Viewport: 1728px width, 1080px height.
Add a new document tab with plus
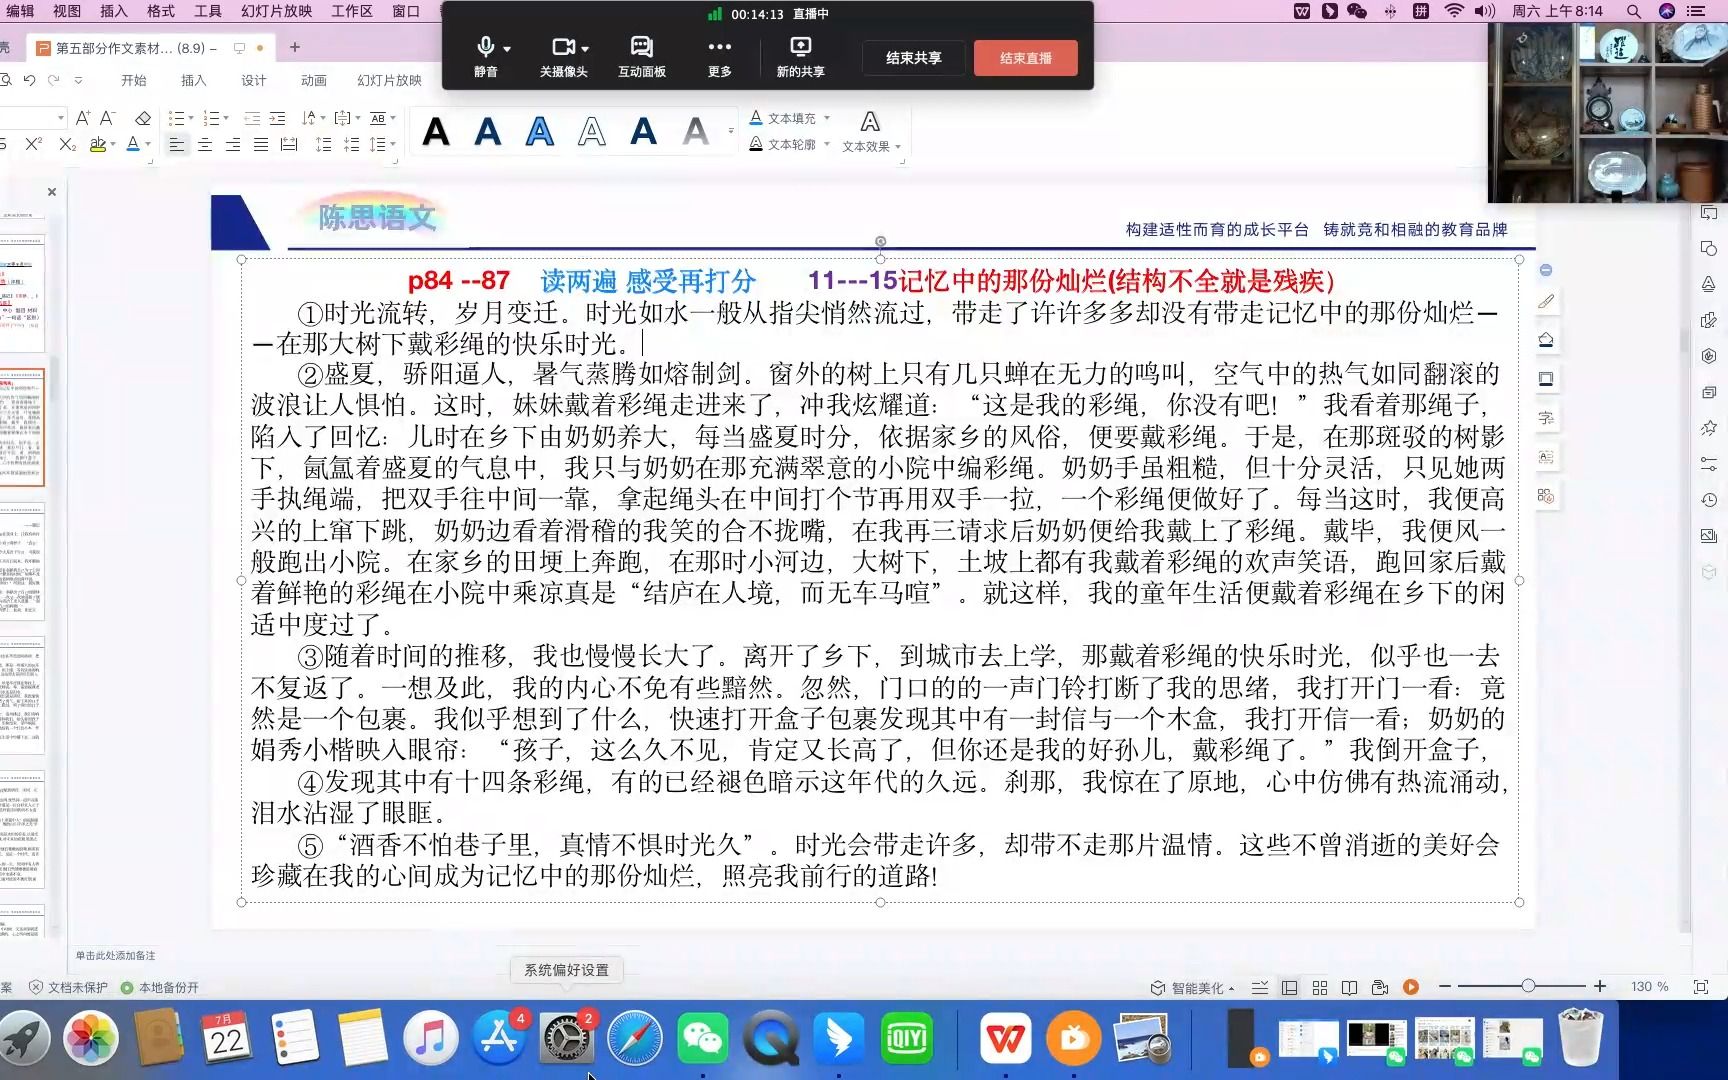pyautogui.click(x=294, y=47)
